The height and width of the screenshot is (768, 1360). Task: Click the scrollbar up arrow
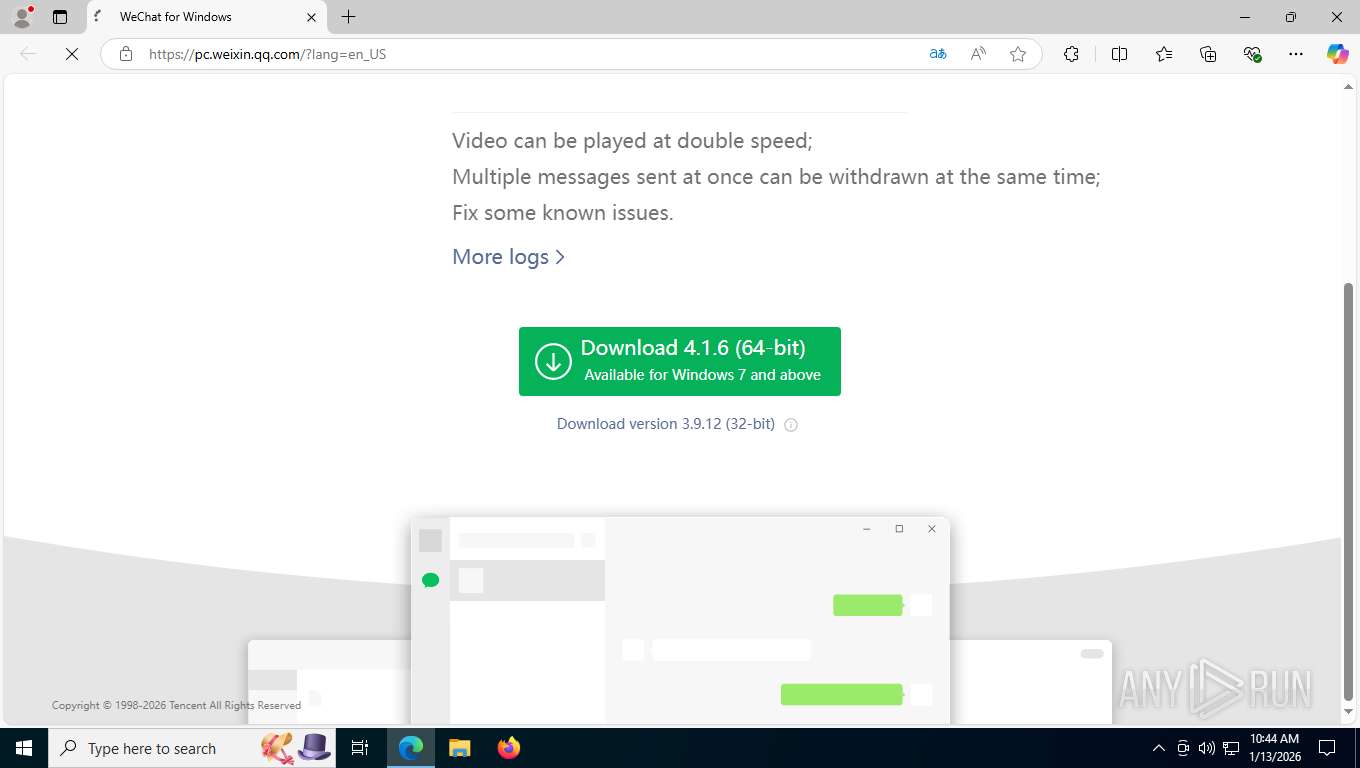pos(1348,86)
